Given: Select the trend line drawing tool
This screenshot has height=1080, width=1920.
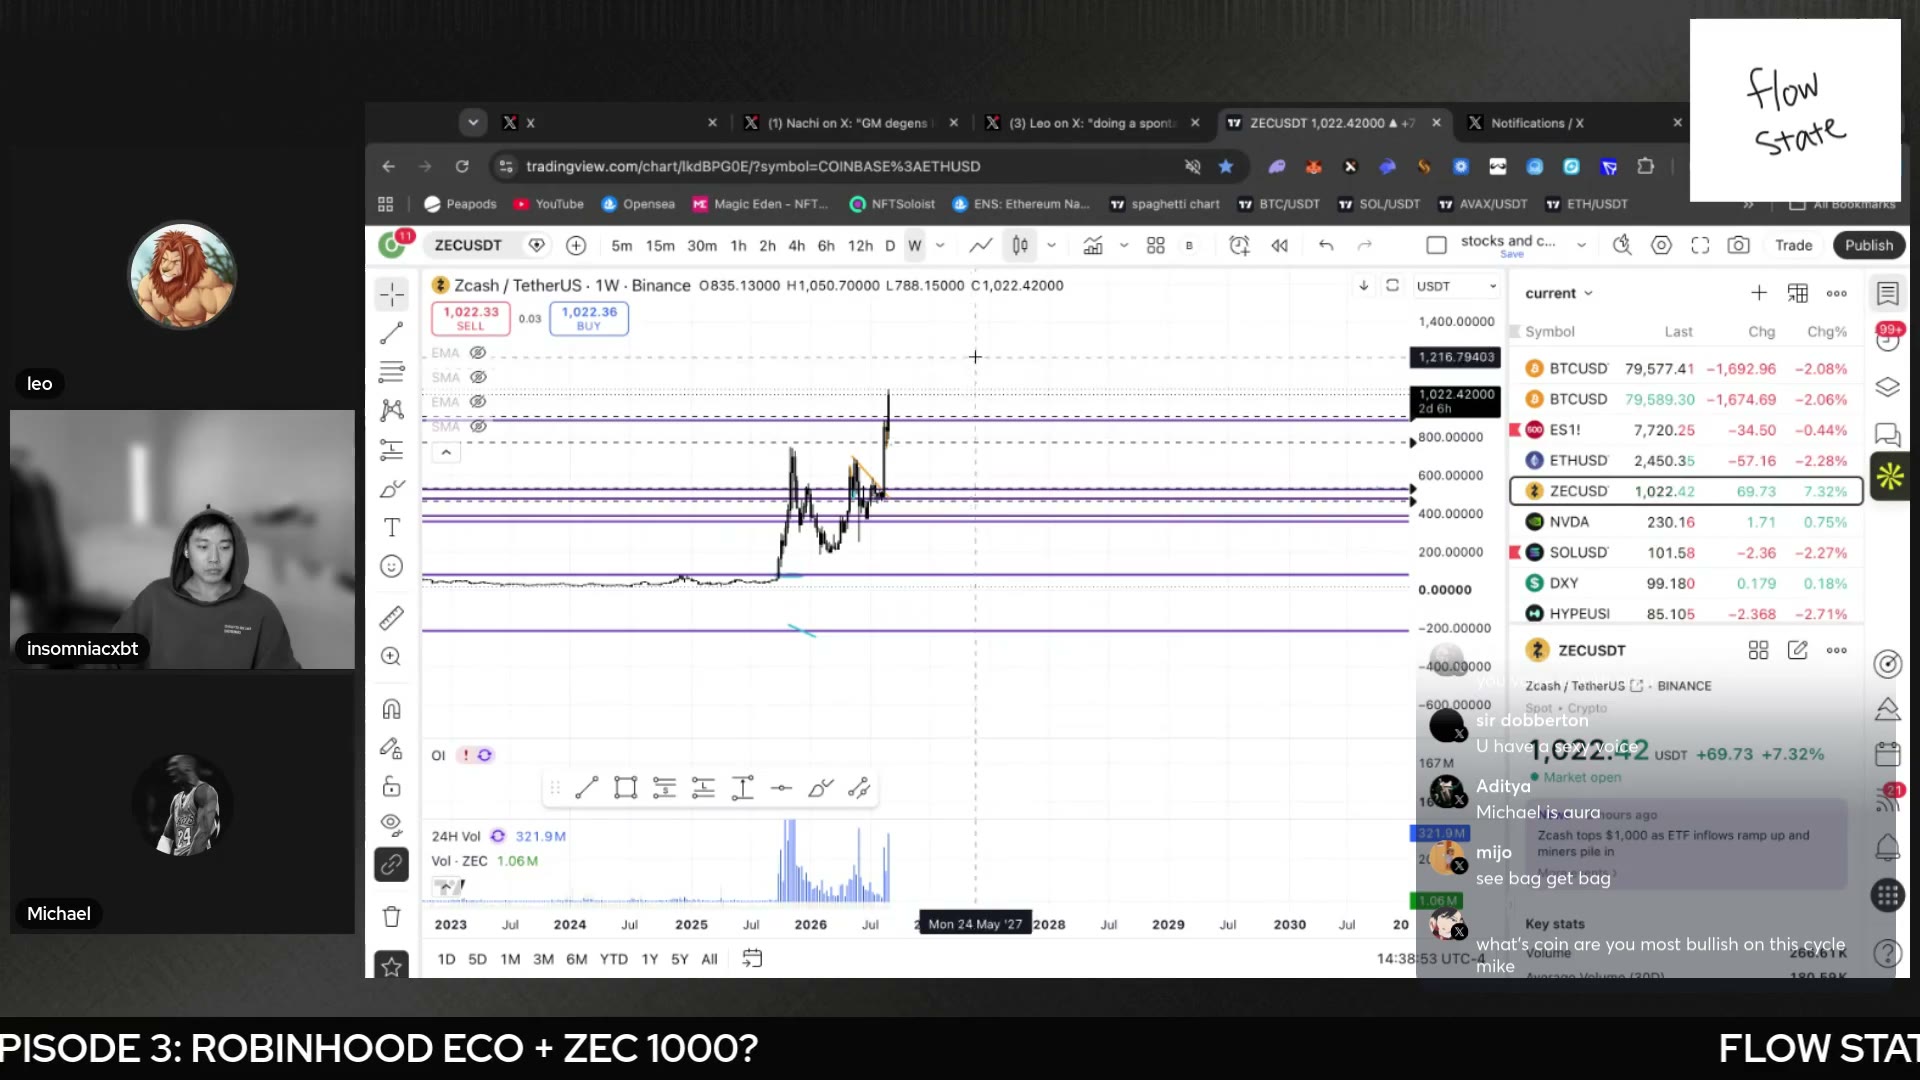Looking at the screenshot, I should [391, 333].
